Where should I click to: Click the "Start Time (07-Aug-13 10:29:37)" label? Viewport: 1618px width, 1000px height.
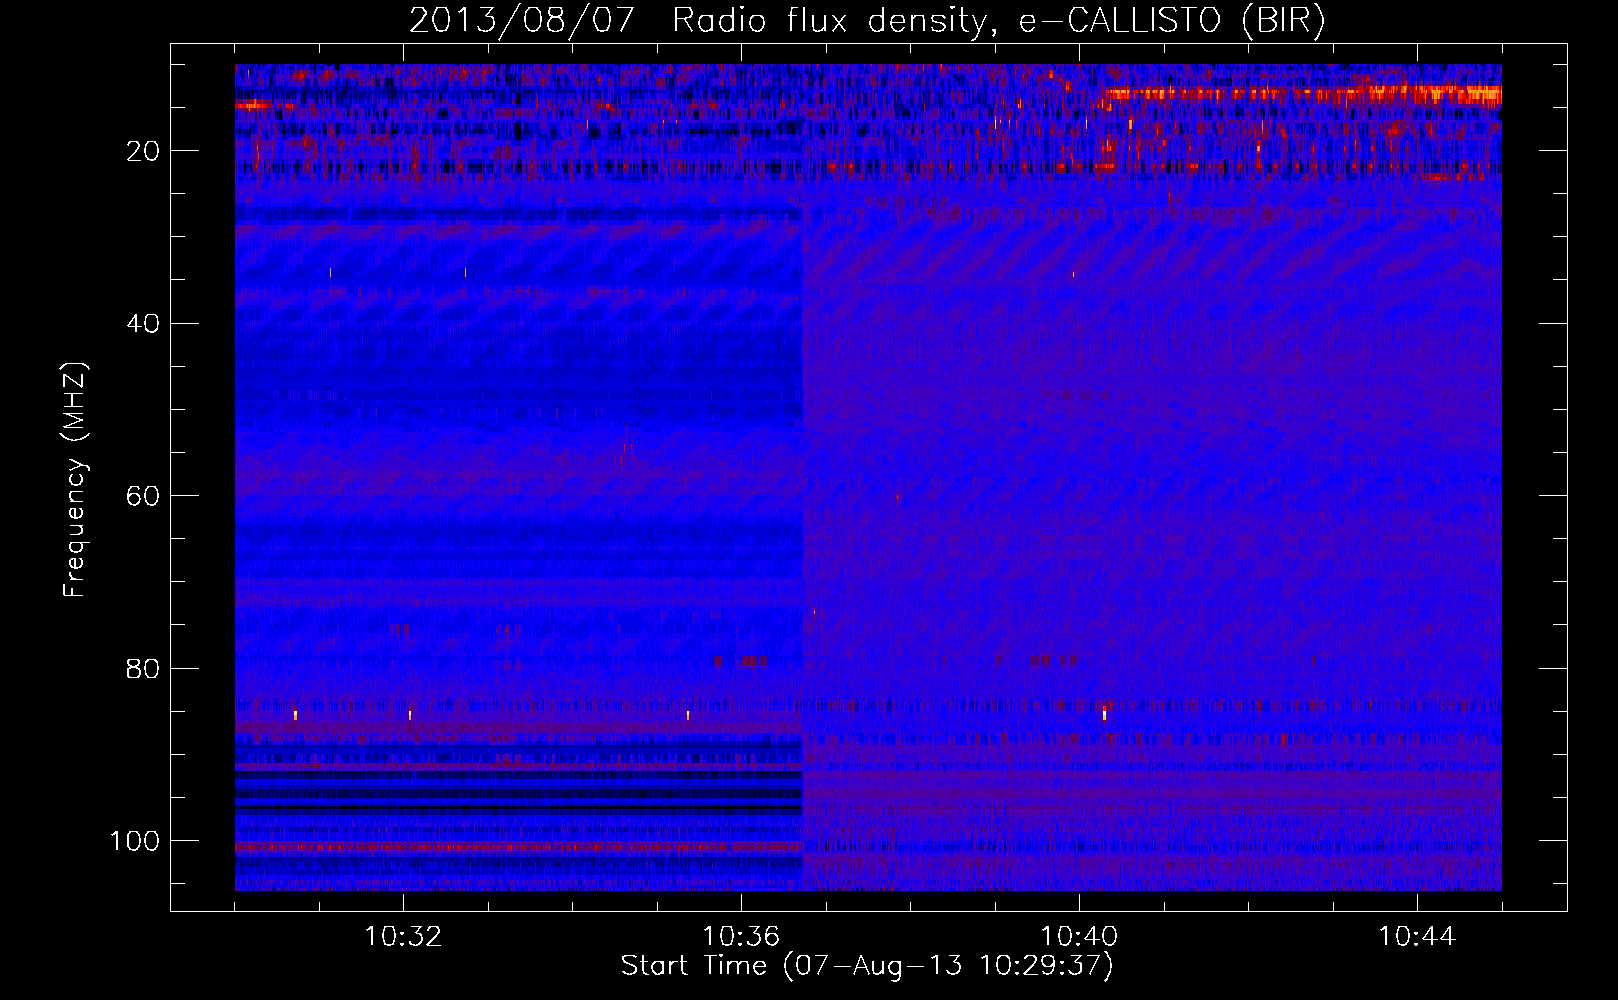point(867,966)
